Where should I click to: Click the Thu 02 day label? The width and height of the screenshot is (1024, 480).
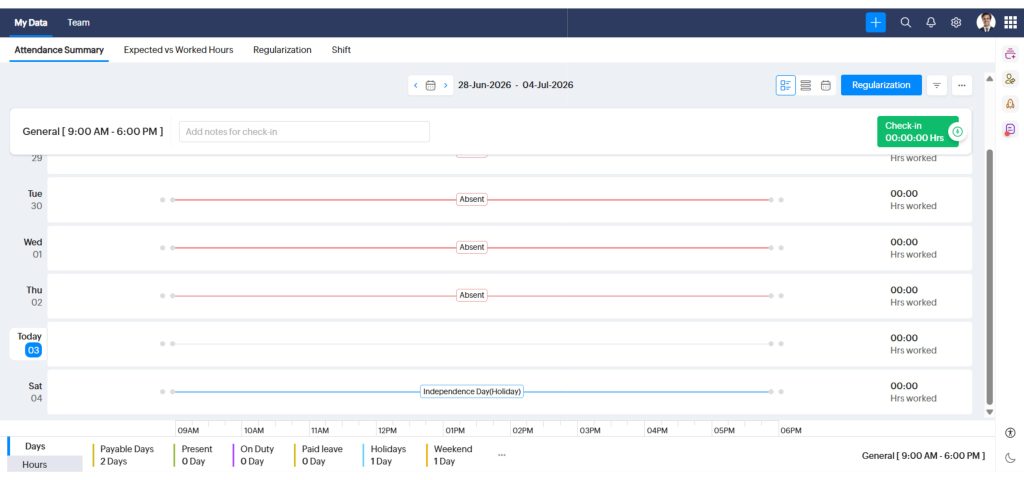pos(35,295)
